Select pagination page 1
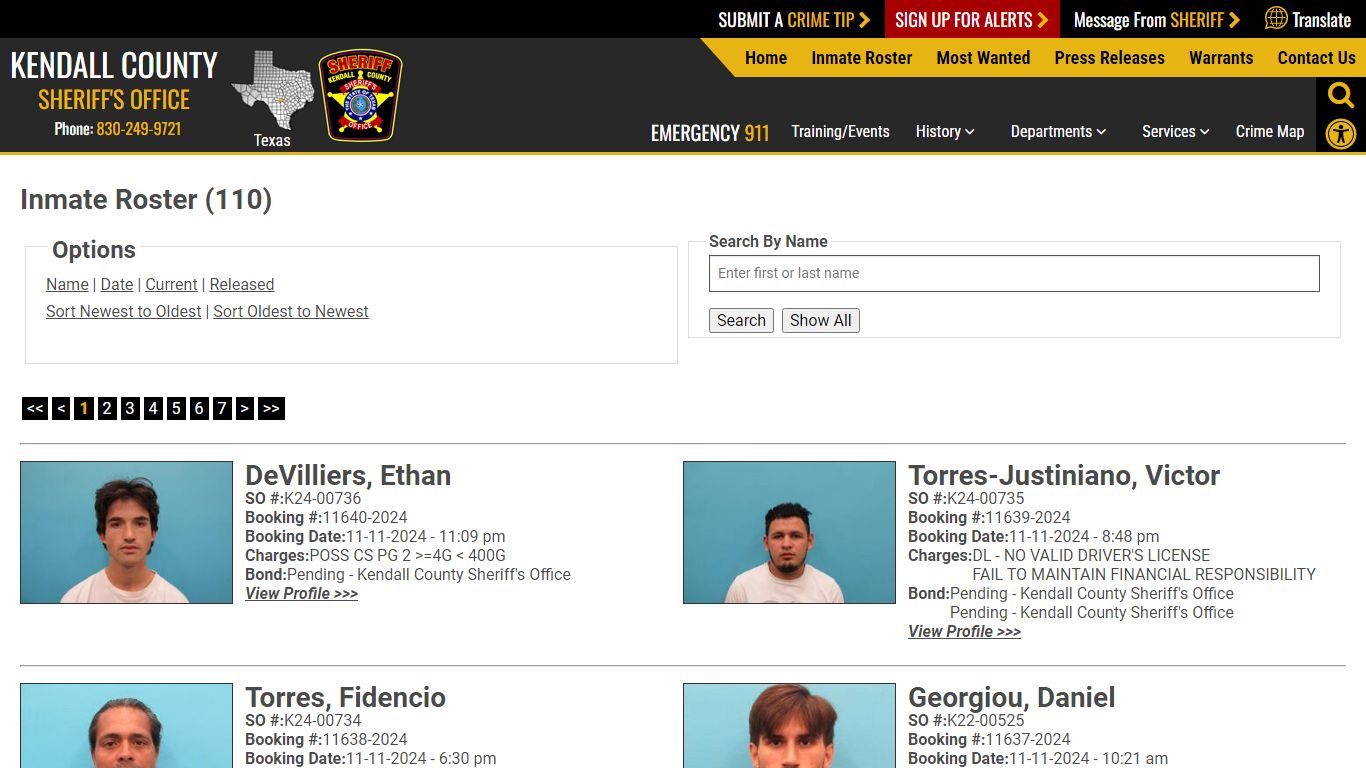Viewport: 1366px width, 768px height. click(x=84, y=408)
